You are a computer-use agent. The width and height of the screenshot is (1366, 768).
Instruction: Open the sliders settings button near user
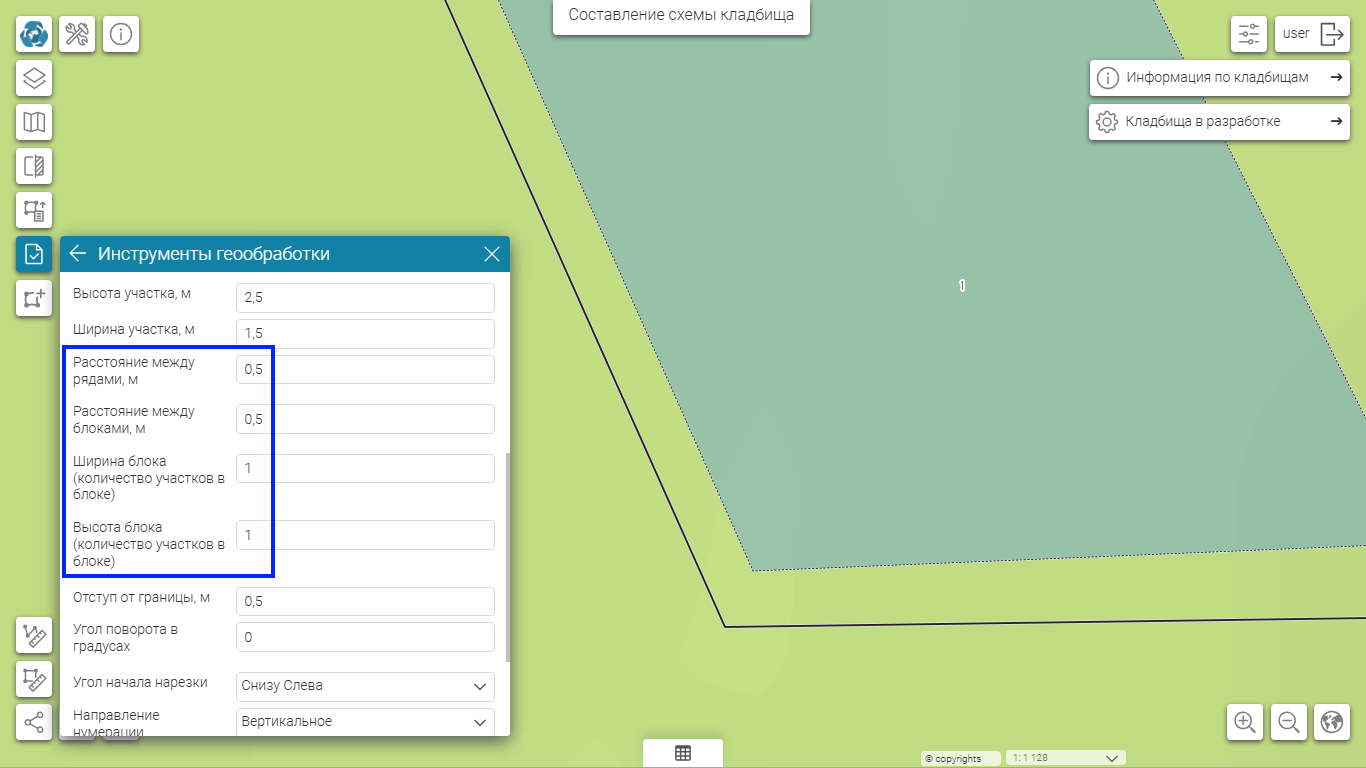[x=1249, y=34]
